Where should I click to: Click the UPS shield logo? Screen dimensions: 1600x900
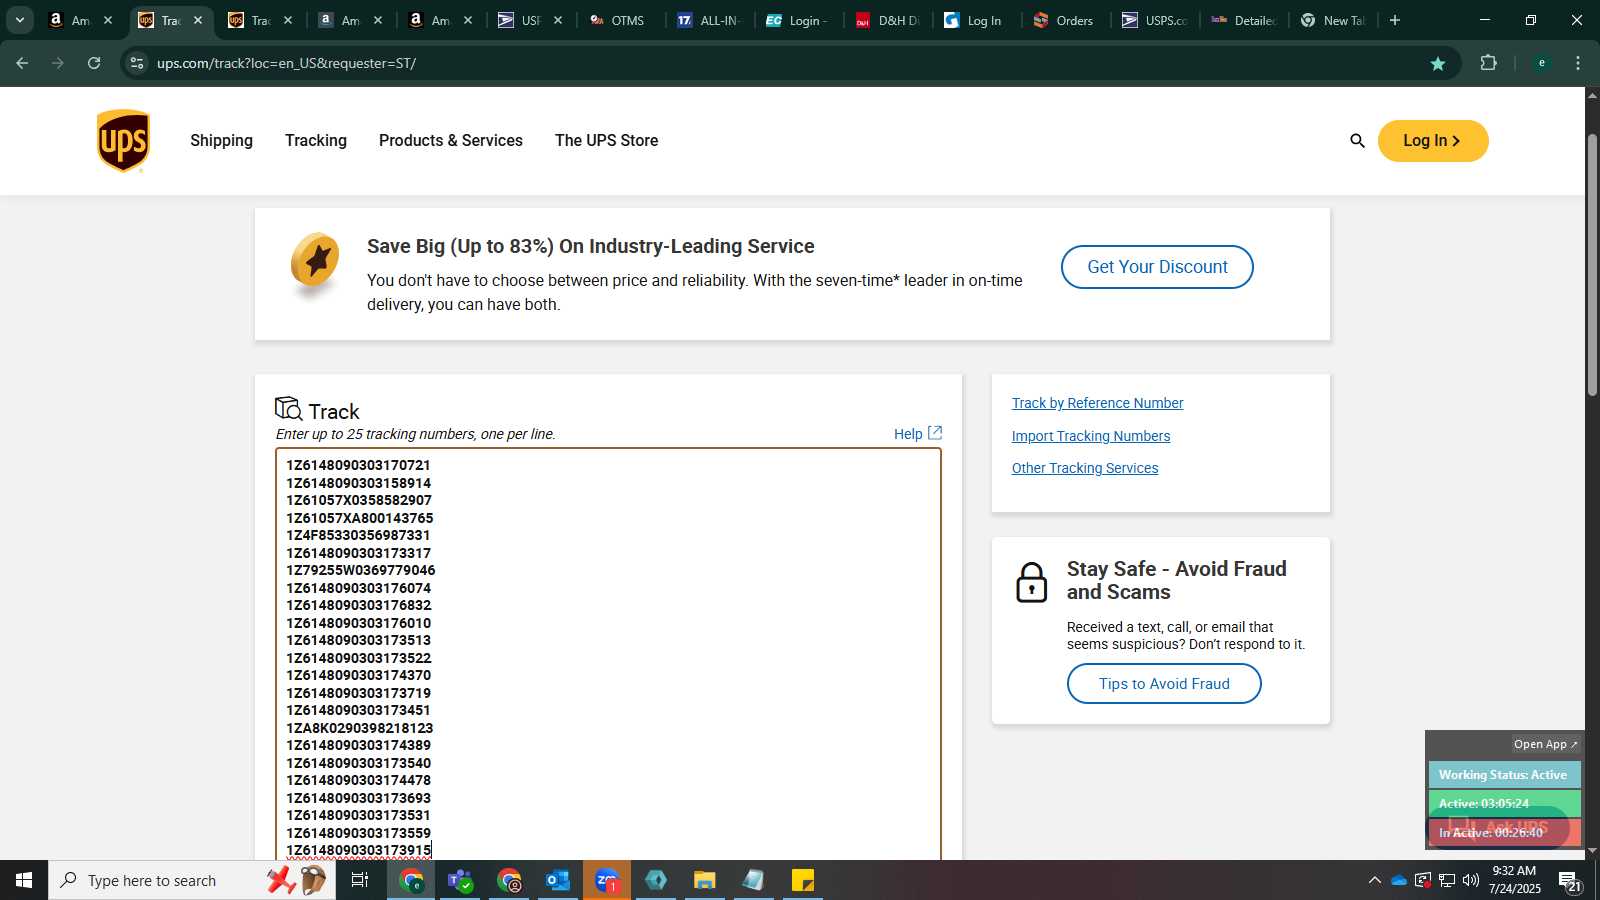click(123, 141)
